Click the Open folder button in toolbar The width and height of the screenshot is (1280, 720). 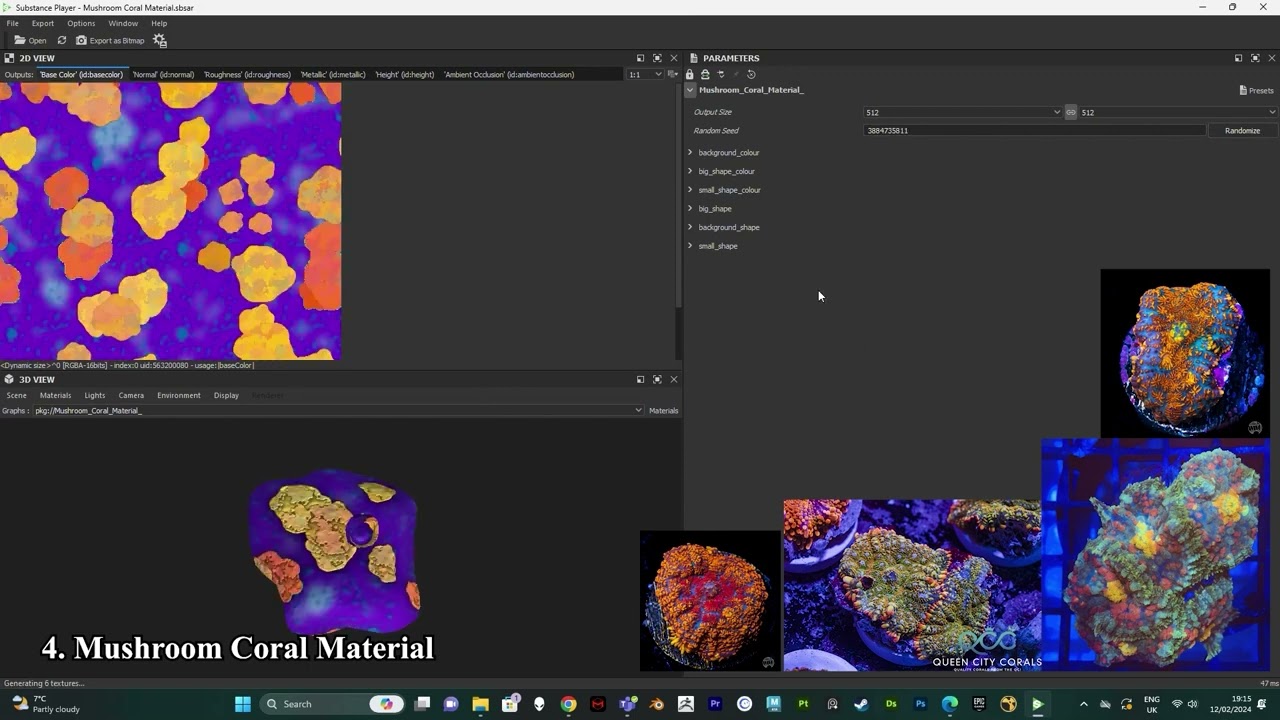(x=30, y=40)
